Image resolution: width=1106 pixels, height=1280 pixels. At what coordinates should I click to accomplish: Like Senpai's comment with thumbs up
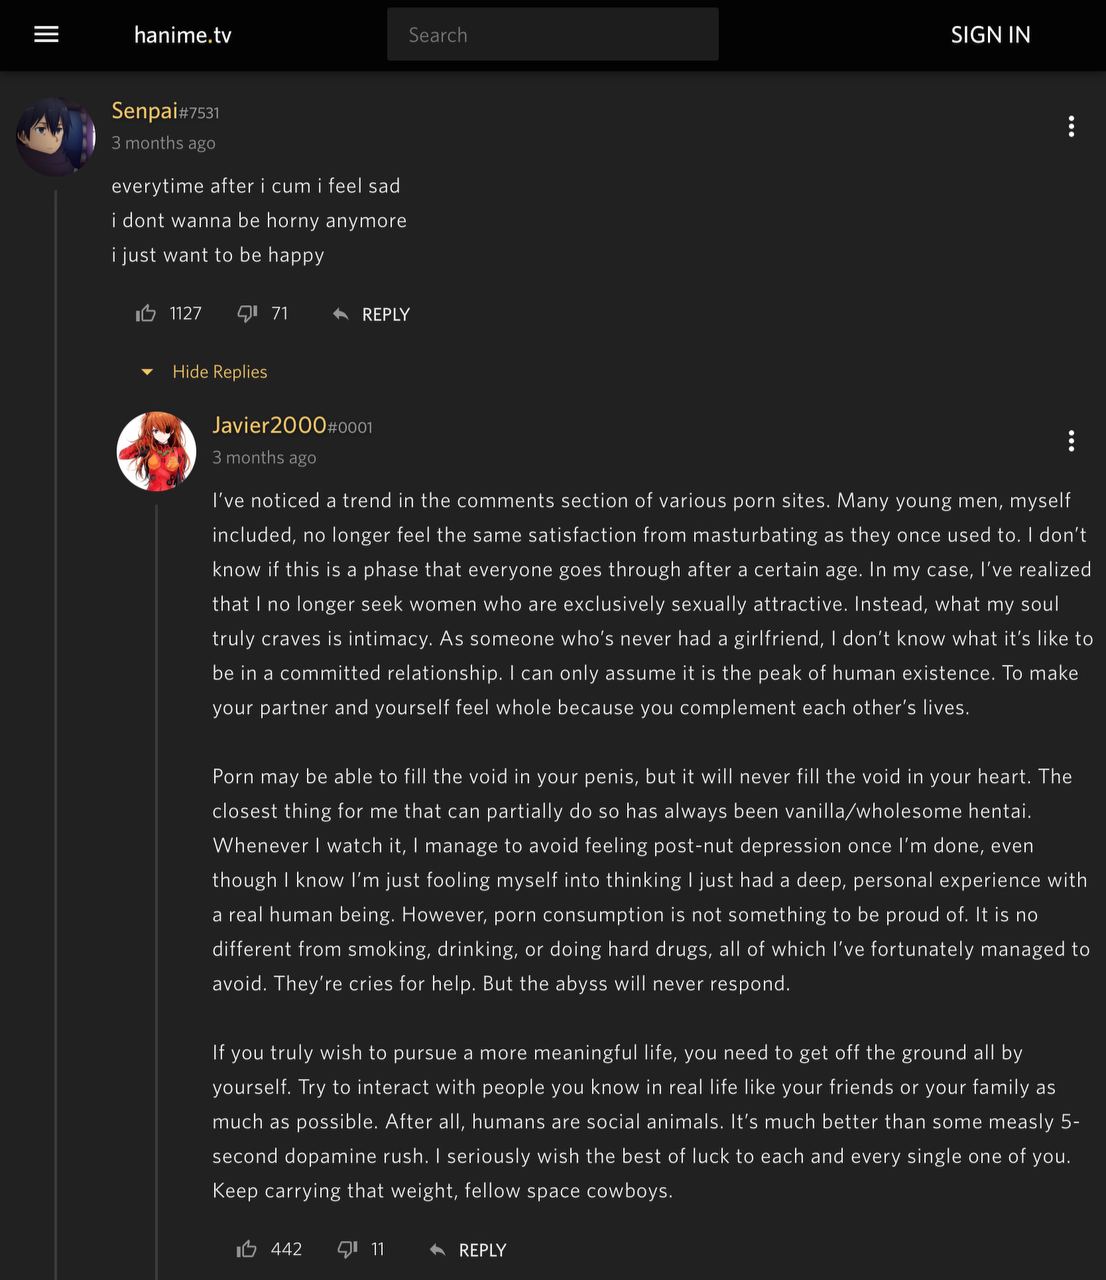[x=146, y=314]
